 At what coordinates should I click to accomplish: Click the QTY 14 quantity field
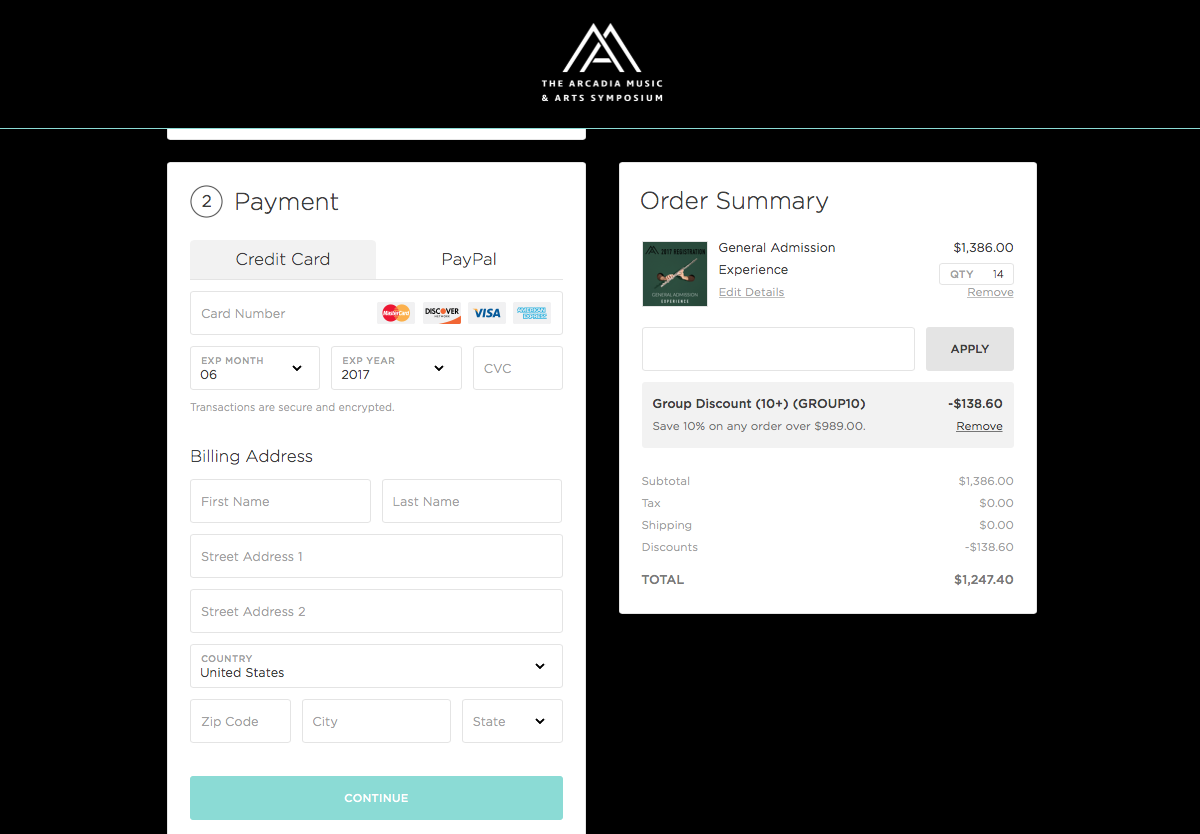coord(976,274)
